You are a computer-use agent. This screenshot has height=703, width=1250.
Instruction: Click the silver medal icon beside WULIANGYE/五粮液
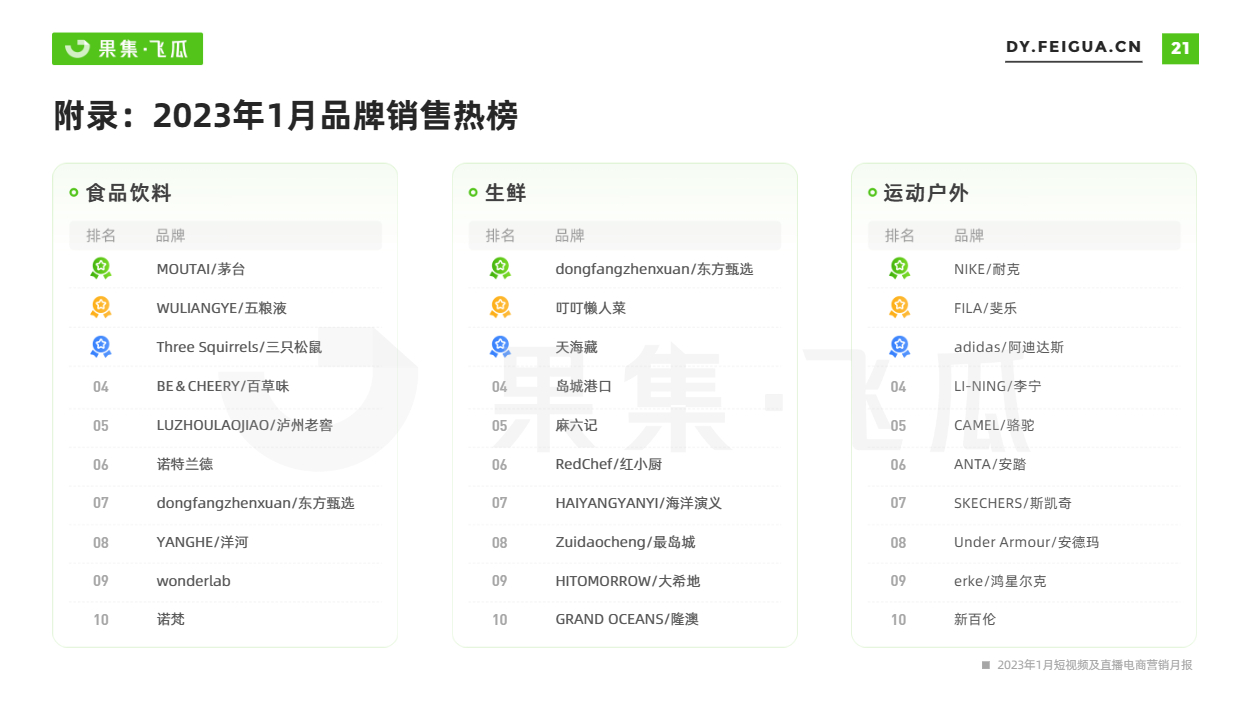click(x=101, y=307)
